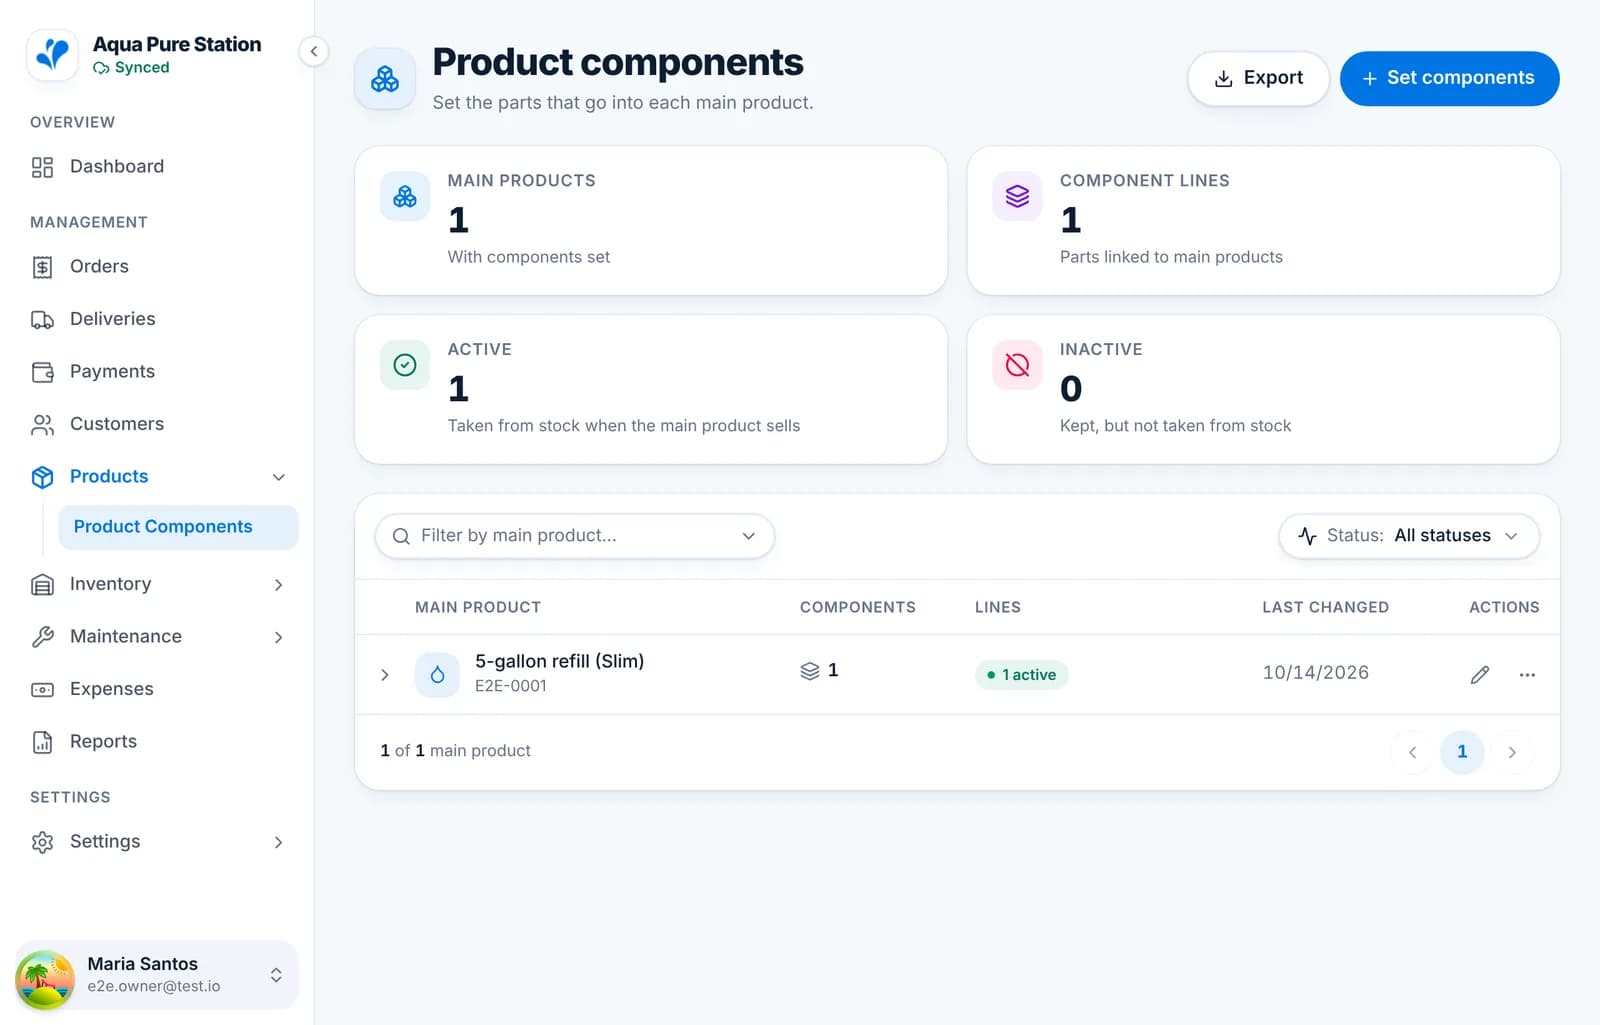1600x1025 pixels.
Task: Click the Set components button
Action: click(1449, 78)
